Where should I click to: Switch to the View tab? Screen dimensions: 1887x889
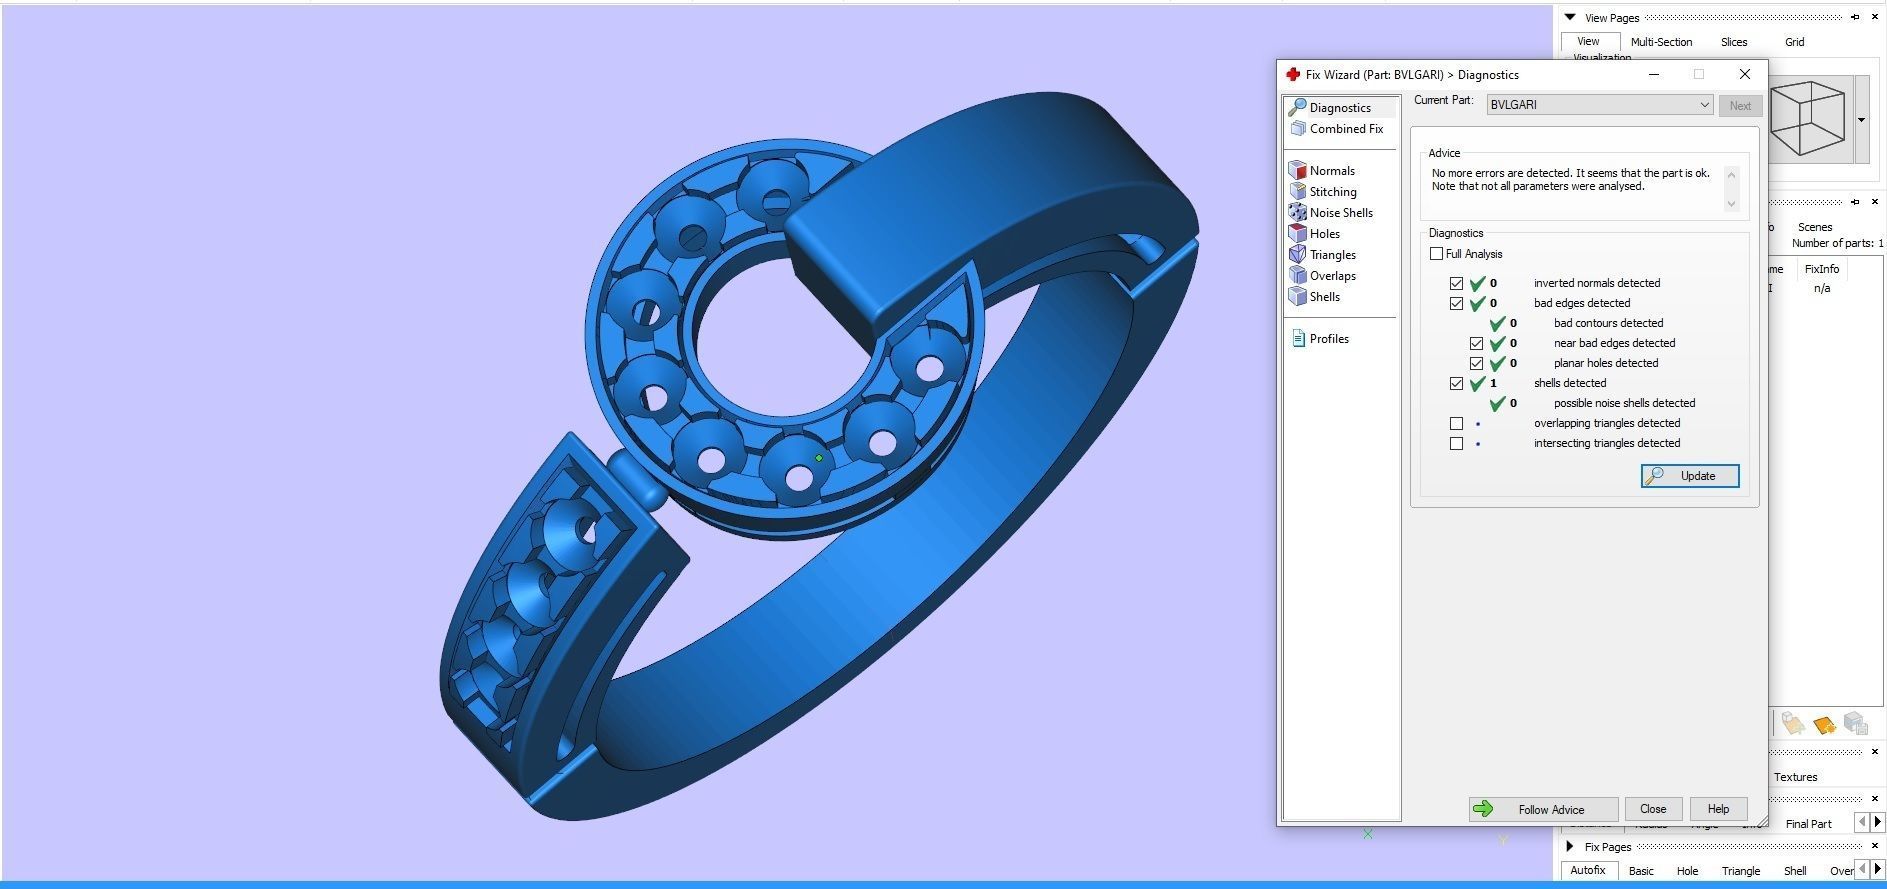[1588, 41]
